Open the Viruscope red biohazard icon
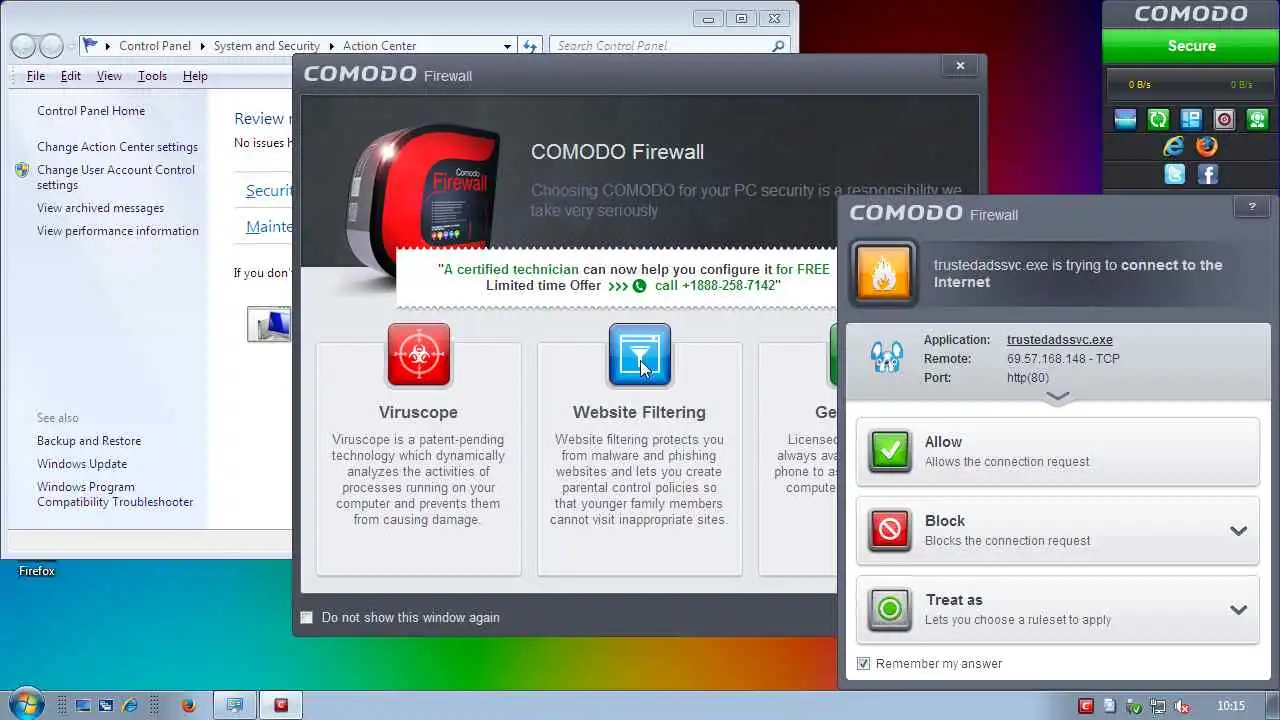Image resolution: width=1280 pixels, height=720 pixels. [419, 355]
